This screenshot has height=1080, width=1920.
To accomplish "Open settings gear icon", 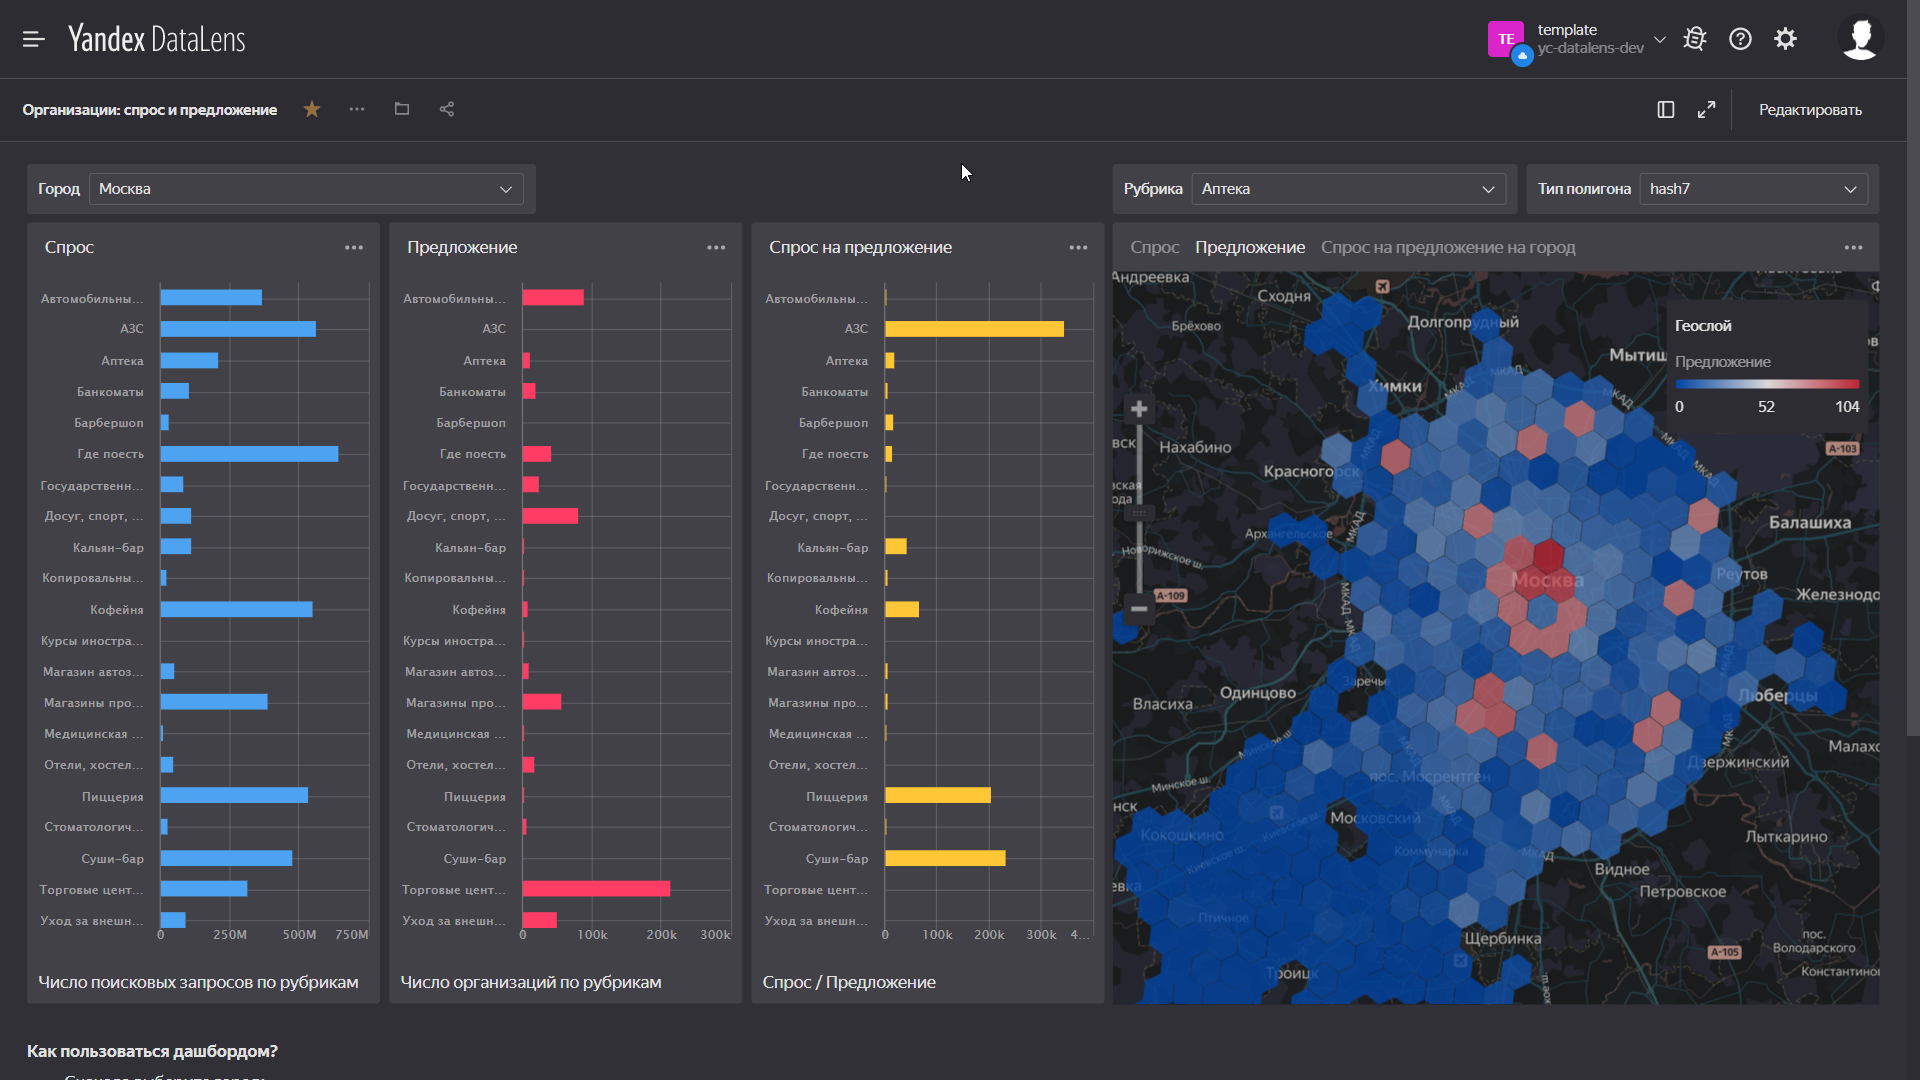I will click(1787, 38).
